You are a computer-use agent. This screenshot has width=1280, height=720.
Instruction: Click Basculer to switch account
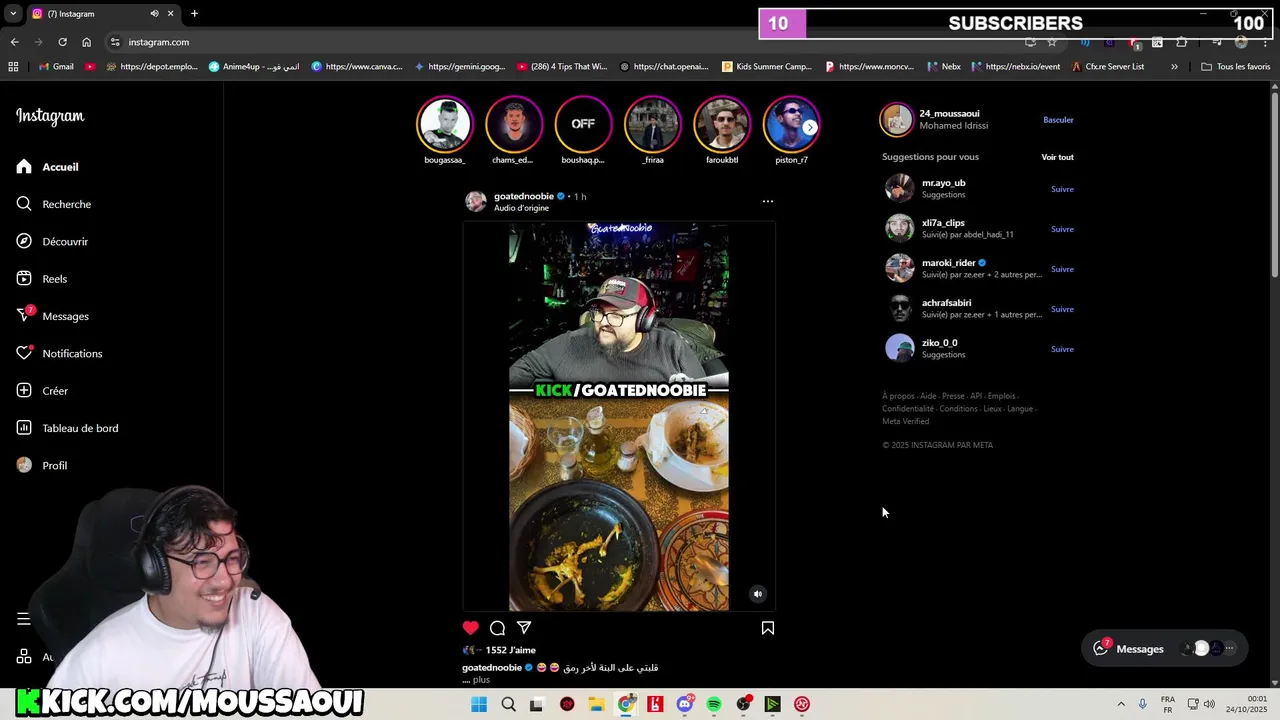coord(1058,120)
